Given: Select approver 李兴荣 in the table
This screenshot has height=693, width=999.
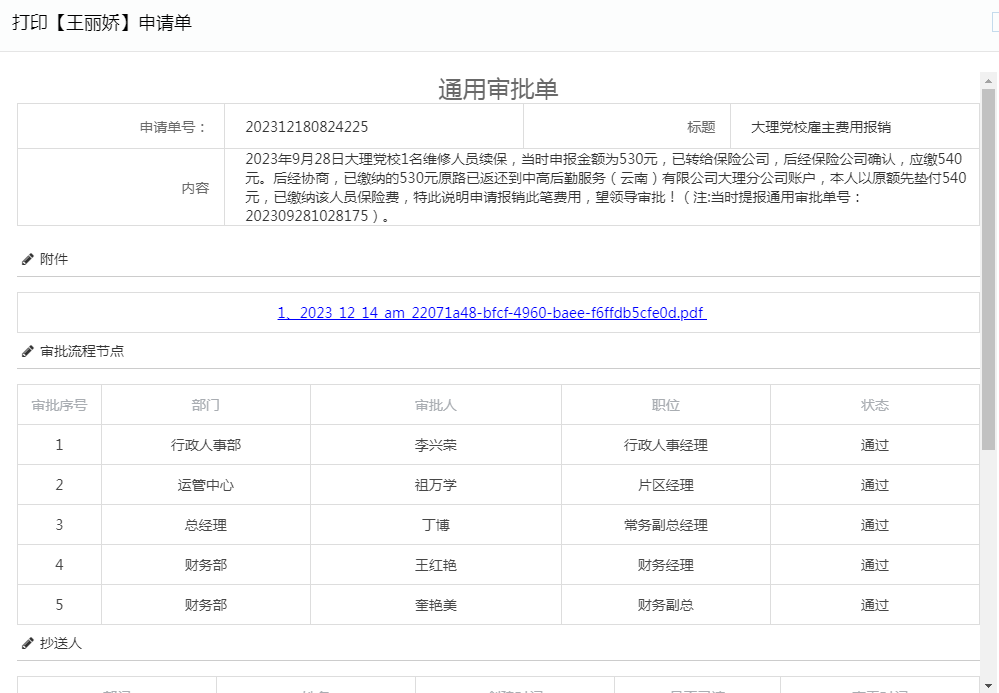Looking at the screenshot, I should coord(436,445).
